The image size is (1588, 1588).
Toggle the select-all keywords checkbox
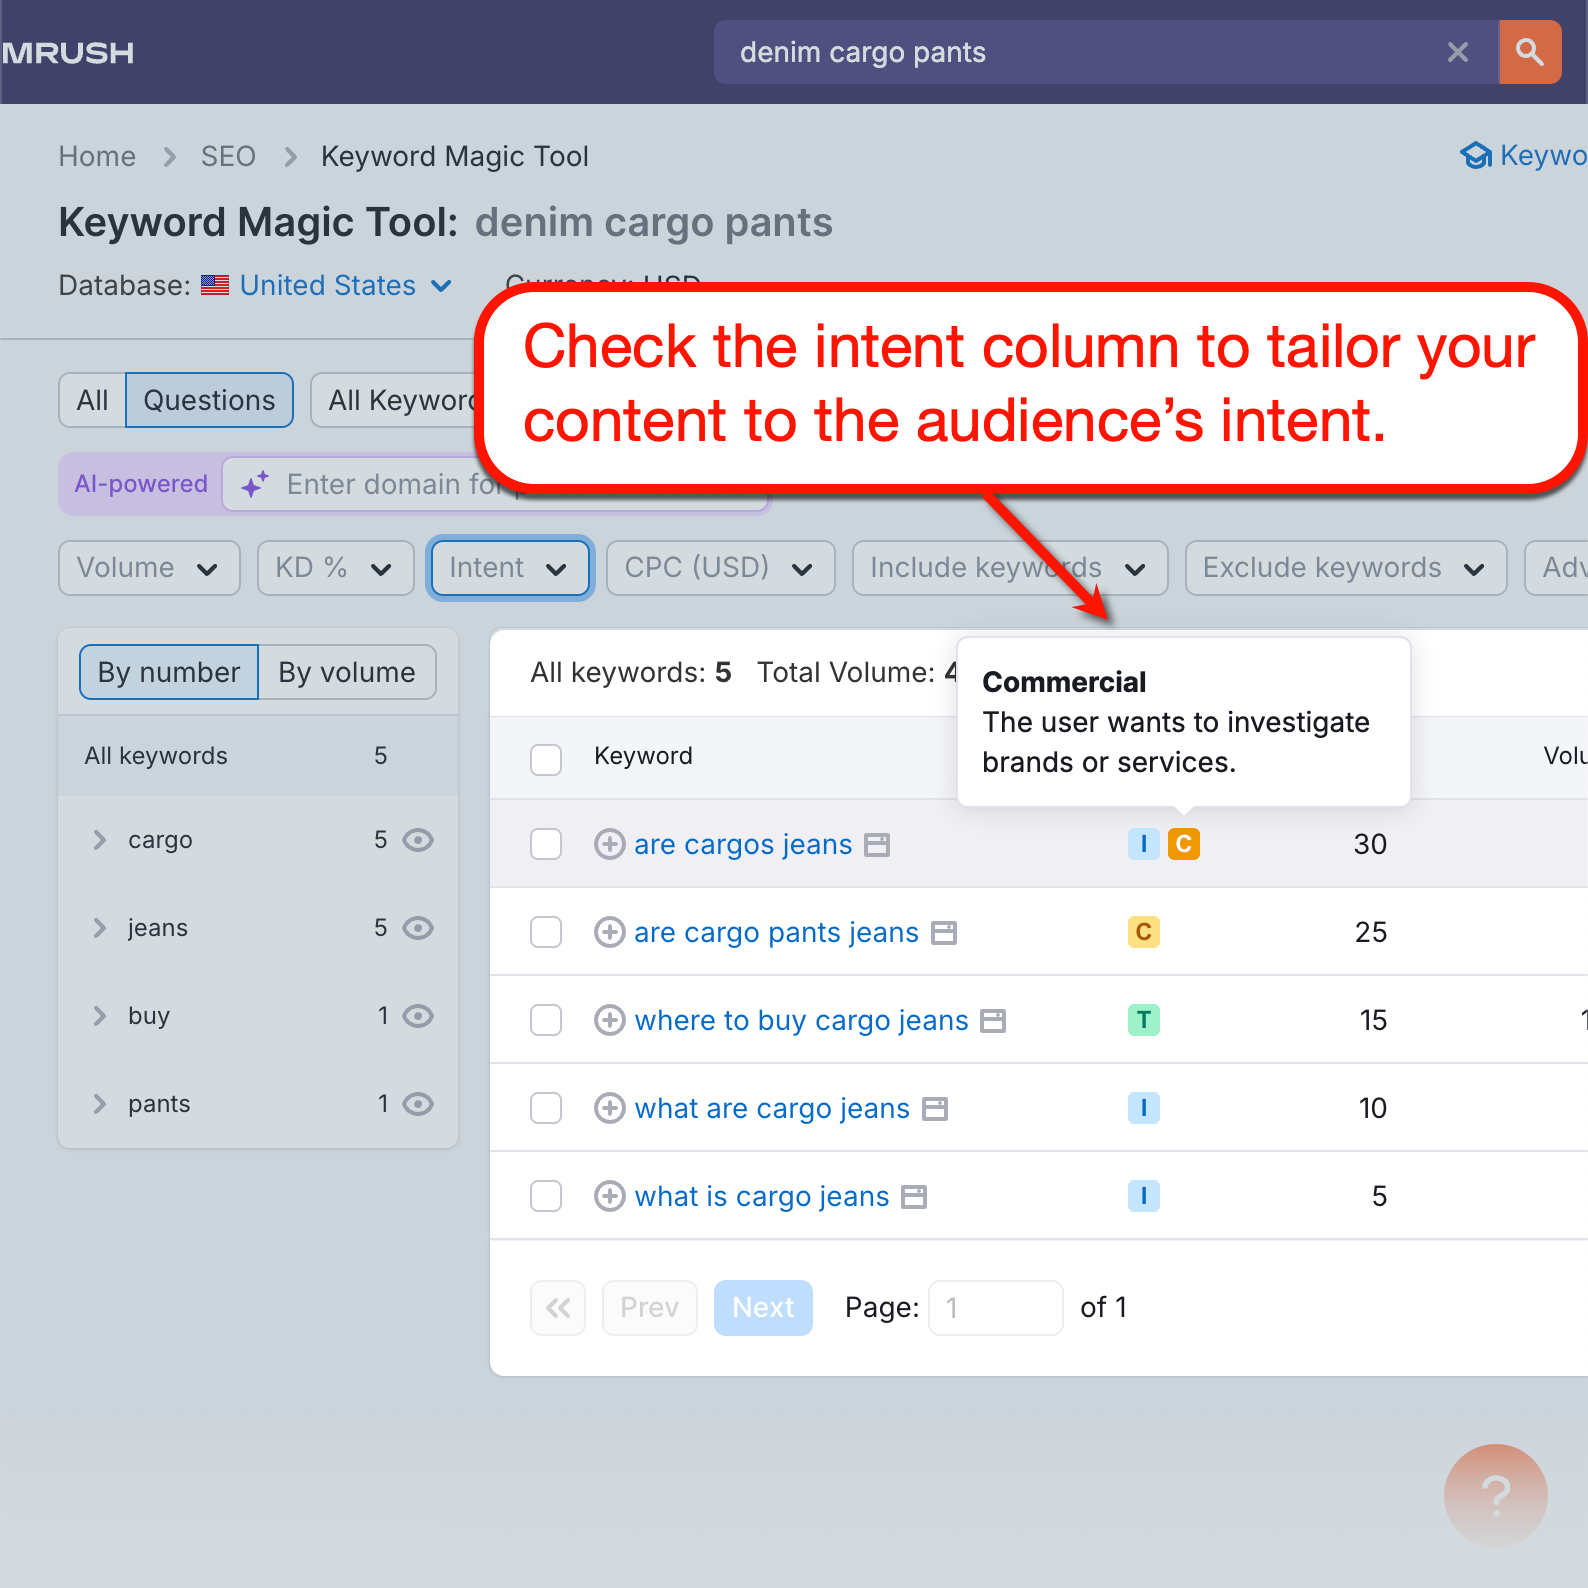[546, 759]
